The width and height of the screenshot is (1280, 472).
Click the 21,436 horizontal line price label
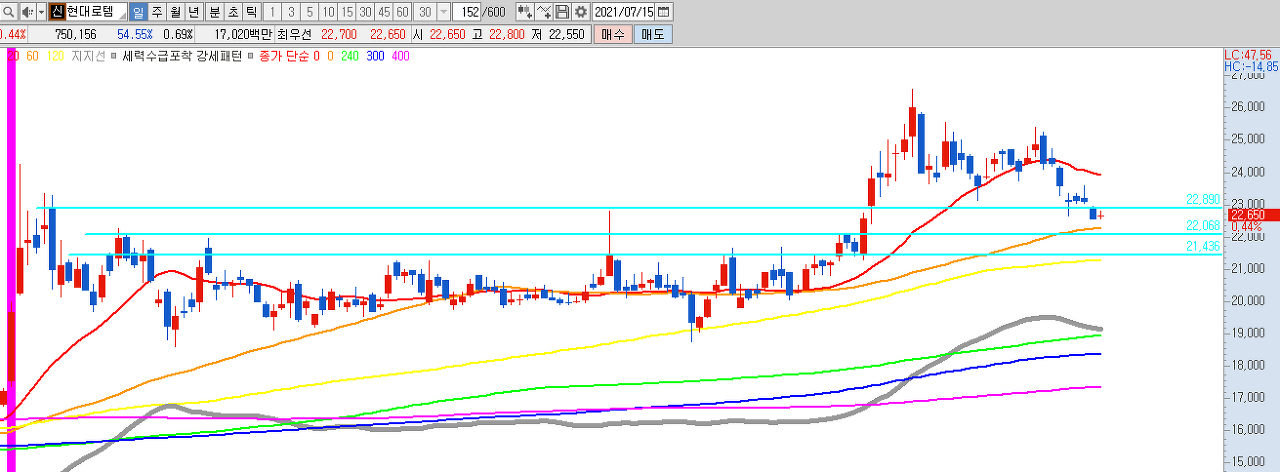1203,246
